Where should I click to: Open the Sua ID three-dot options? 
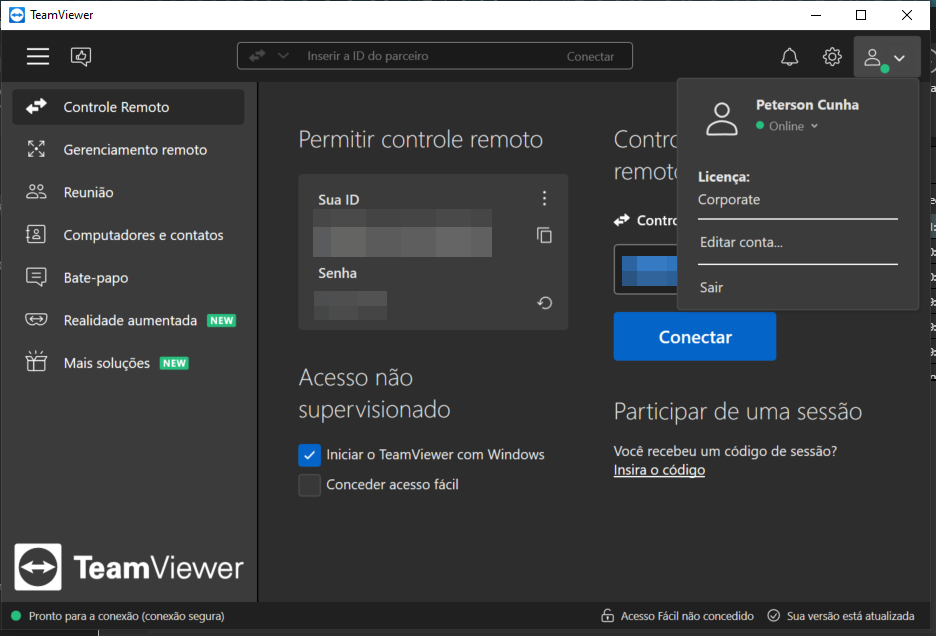tap(544, 198)
